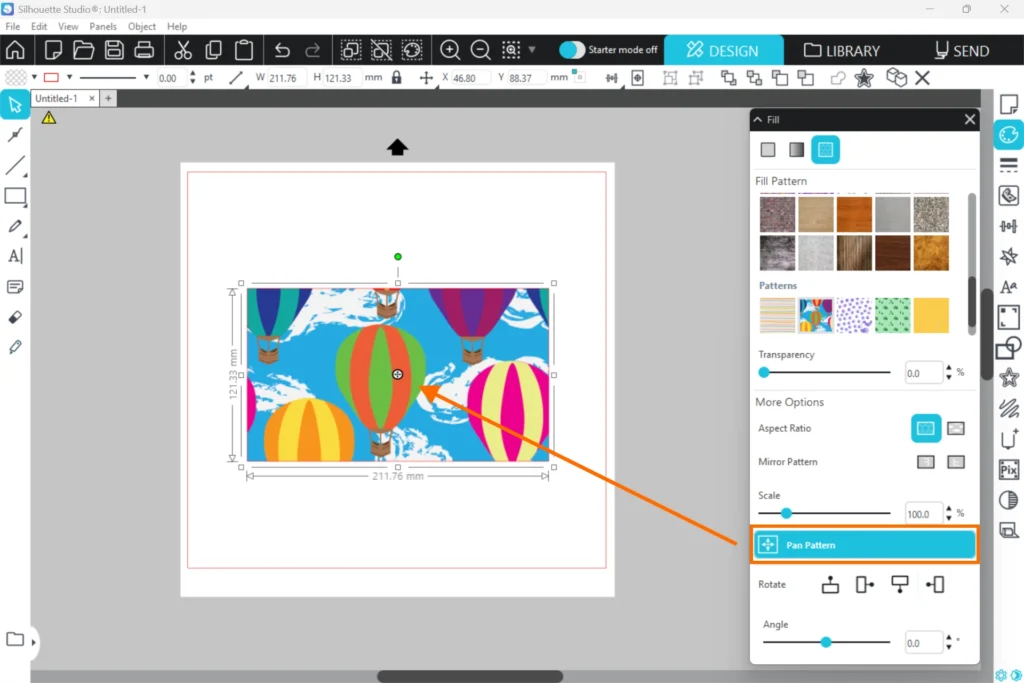Click the Pan Pattern button
The height and width of the screenshot is (683, 1024).
pos(864,545)
